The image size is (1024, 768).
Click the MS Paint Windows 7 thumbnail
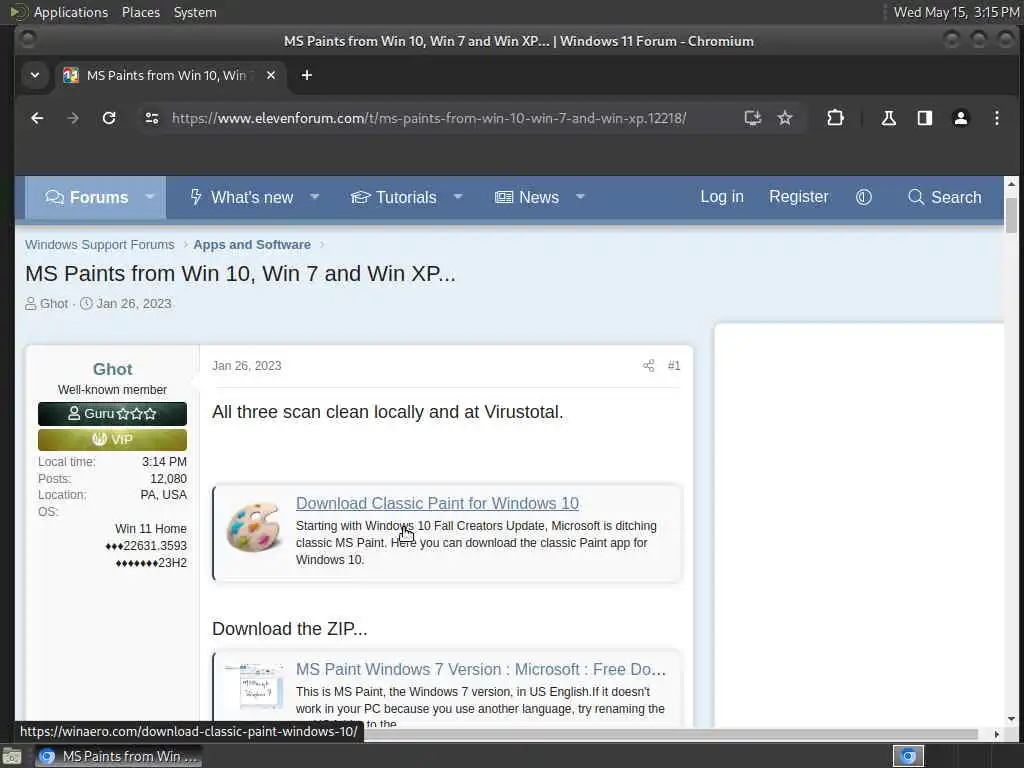tap(253, 686)
